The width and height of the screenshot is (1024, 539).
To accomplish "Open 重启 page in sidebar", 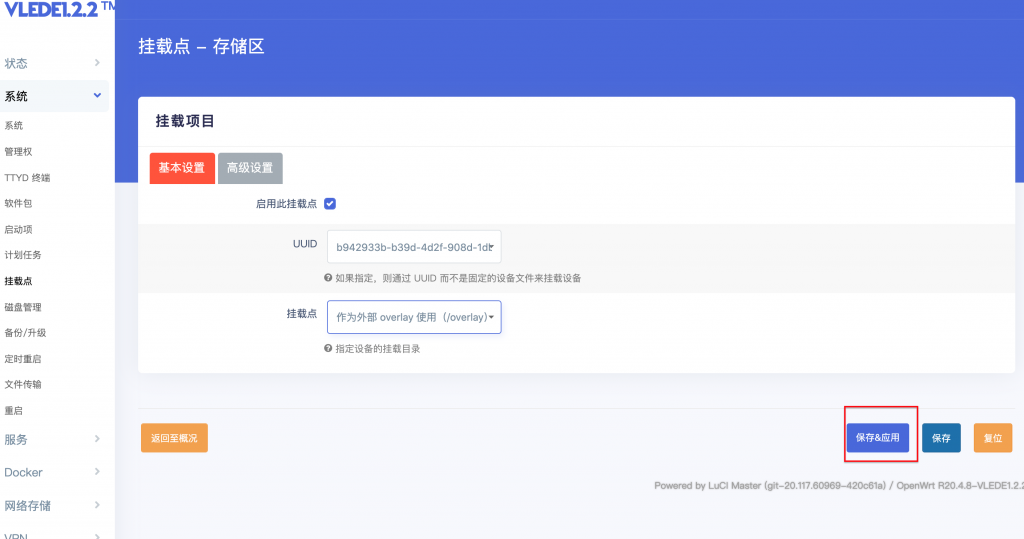I will point(14,410).
